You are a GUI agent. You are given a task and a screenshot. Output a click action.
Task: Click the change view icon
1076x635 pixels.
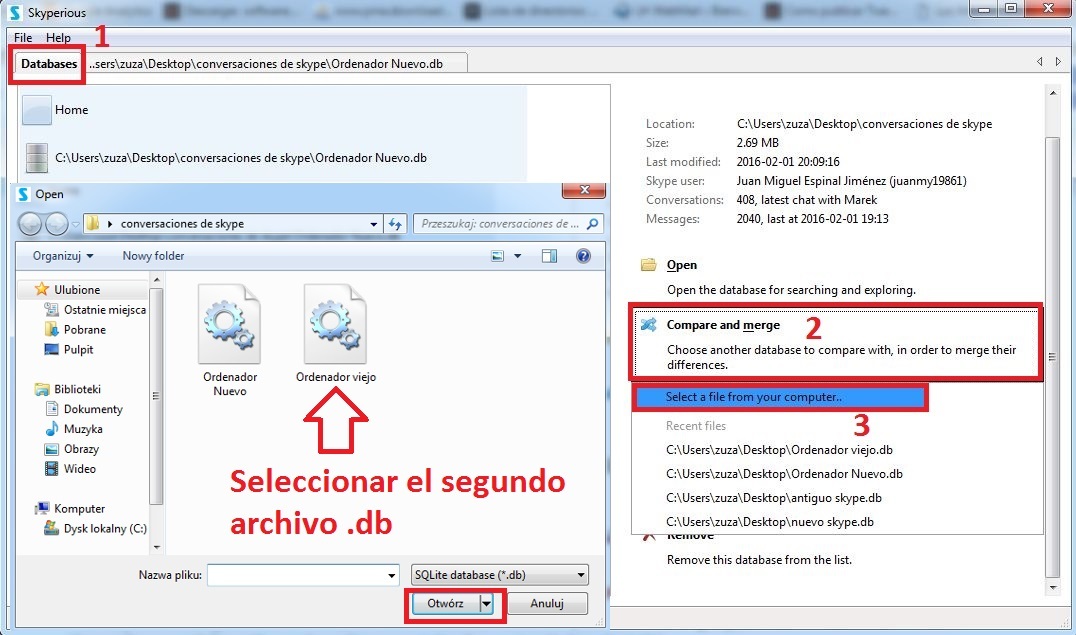click(x=498, y=256)
